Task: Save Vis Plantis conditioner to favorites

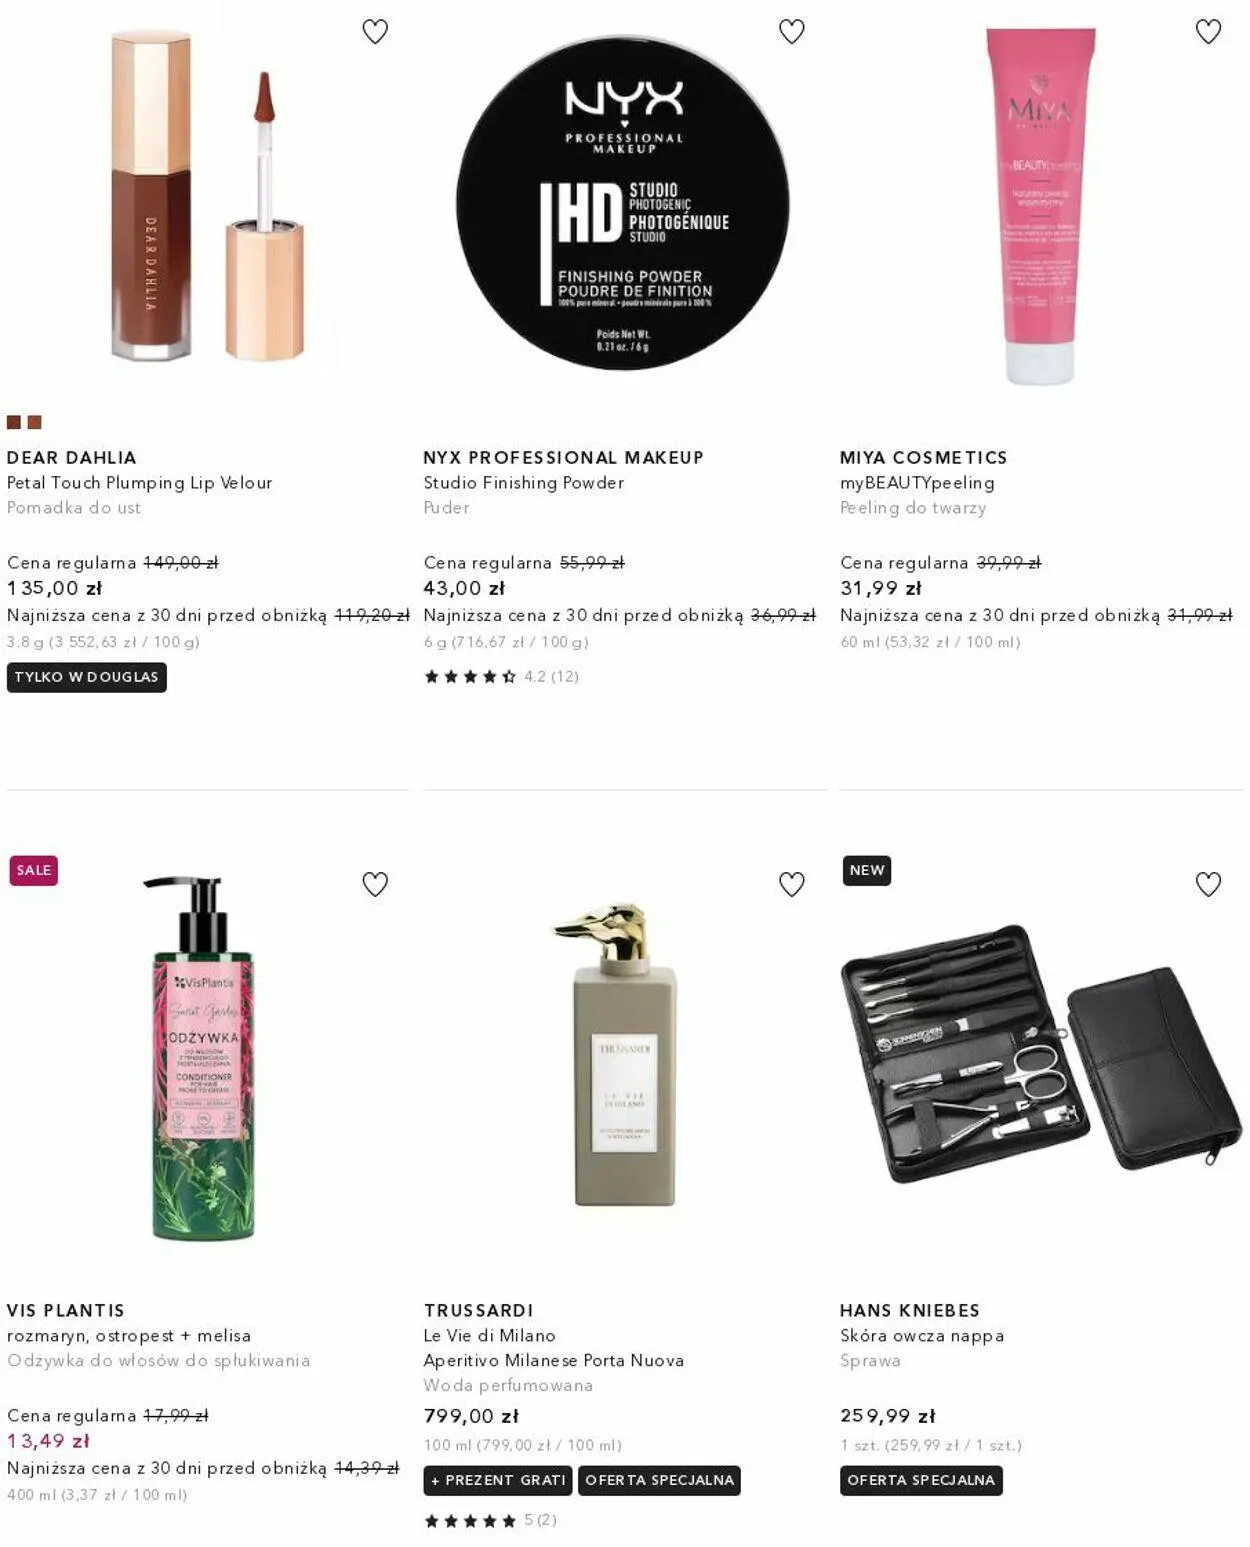Action: coord(375,884)
